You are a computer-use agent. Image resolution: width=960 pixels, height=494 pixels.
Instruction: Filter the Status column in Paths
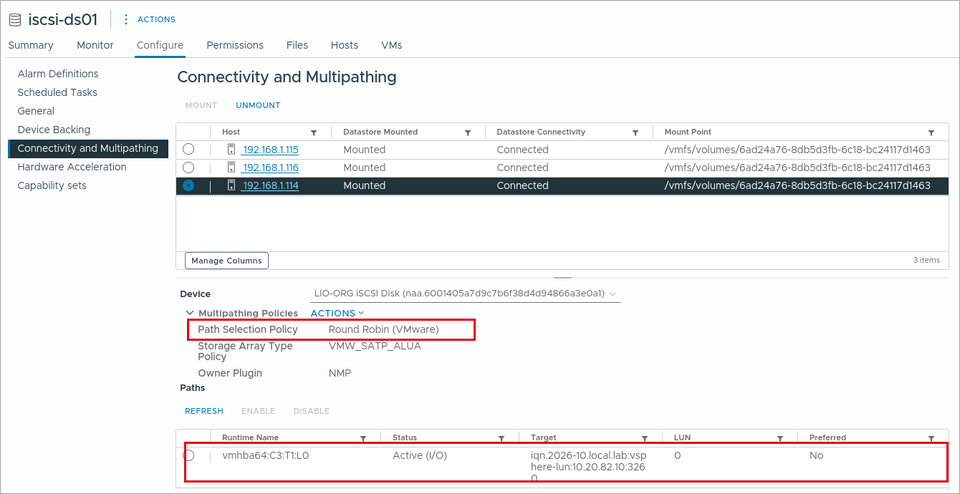pos(501,438)
